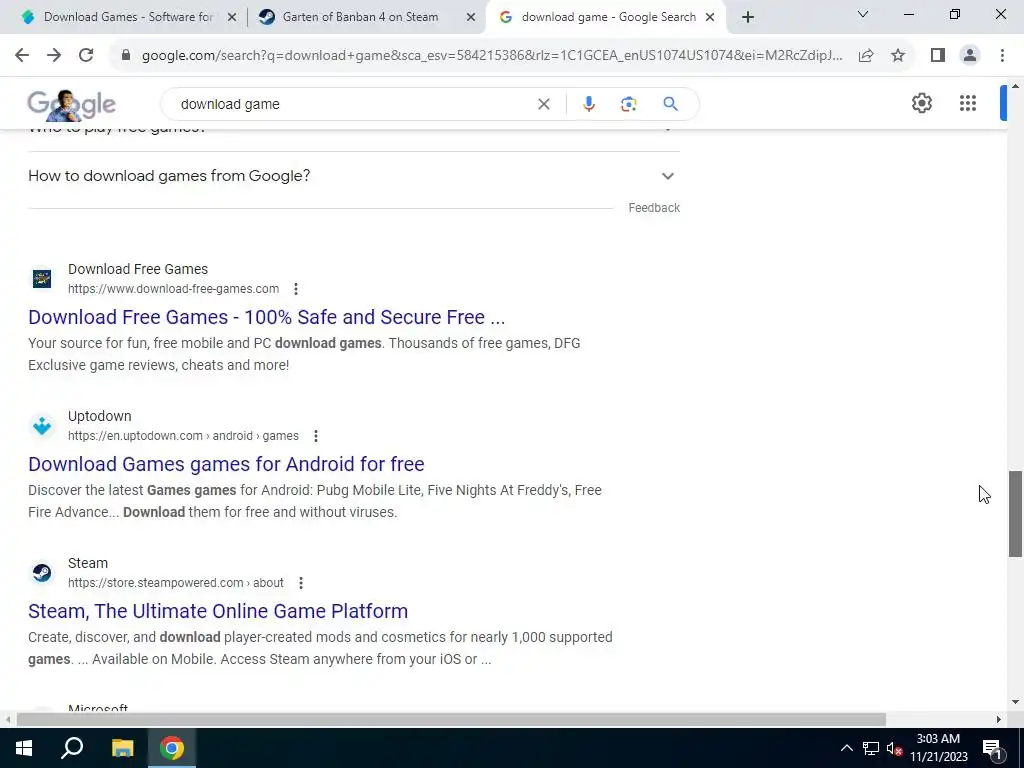
Task: Click the Feedback link
Action: [x=654, y=208]
